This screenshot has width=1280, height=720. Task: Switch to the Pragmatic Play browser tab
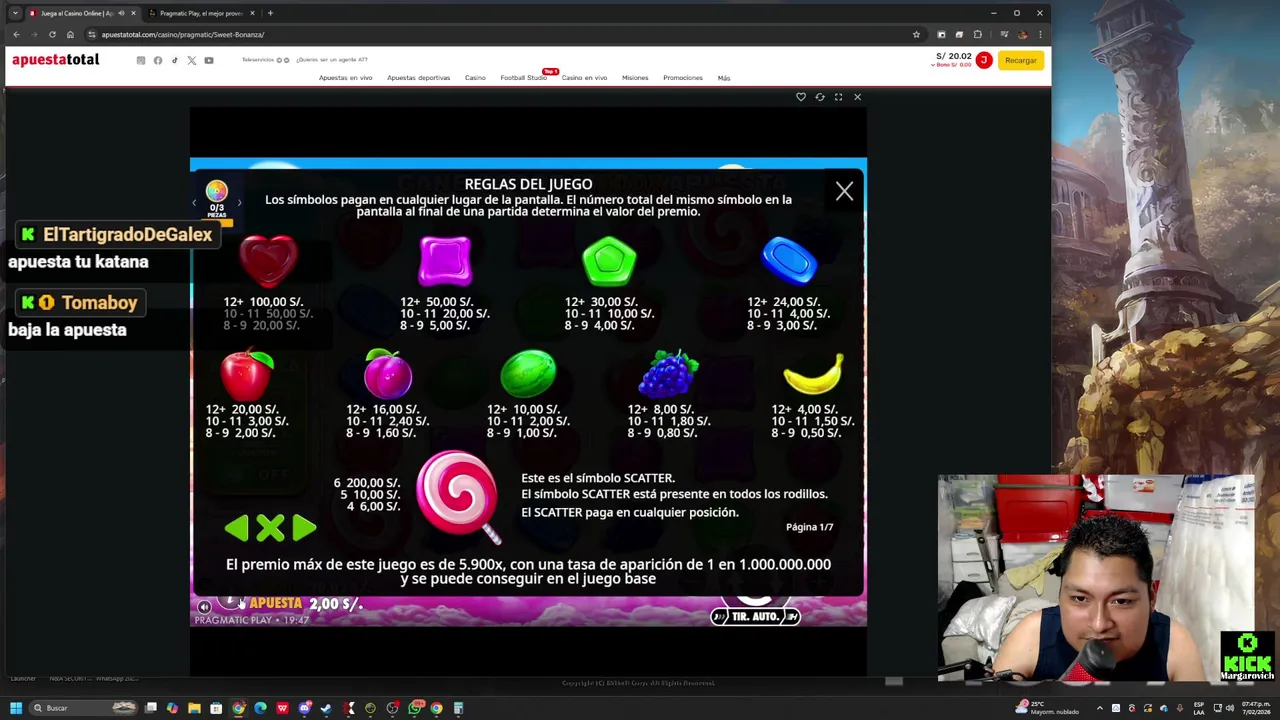tap(201, 13)
